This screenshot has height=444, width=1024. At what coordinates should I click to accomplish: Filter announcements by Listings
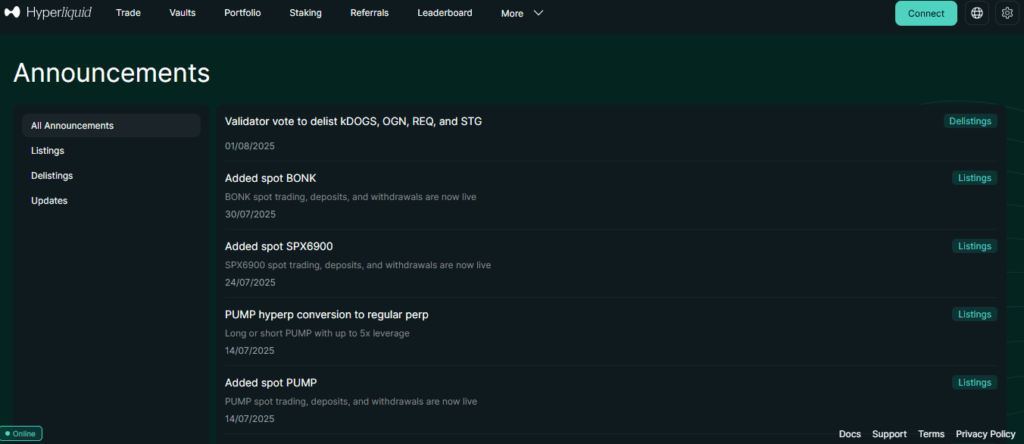coord(47,150)
